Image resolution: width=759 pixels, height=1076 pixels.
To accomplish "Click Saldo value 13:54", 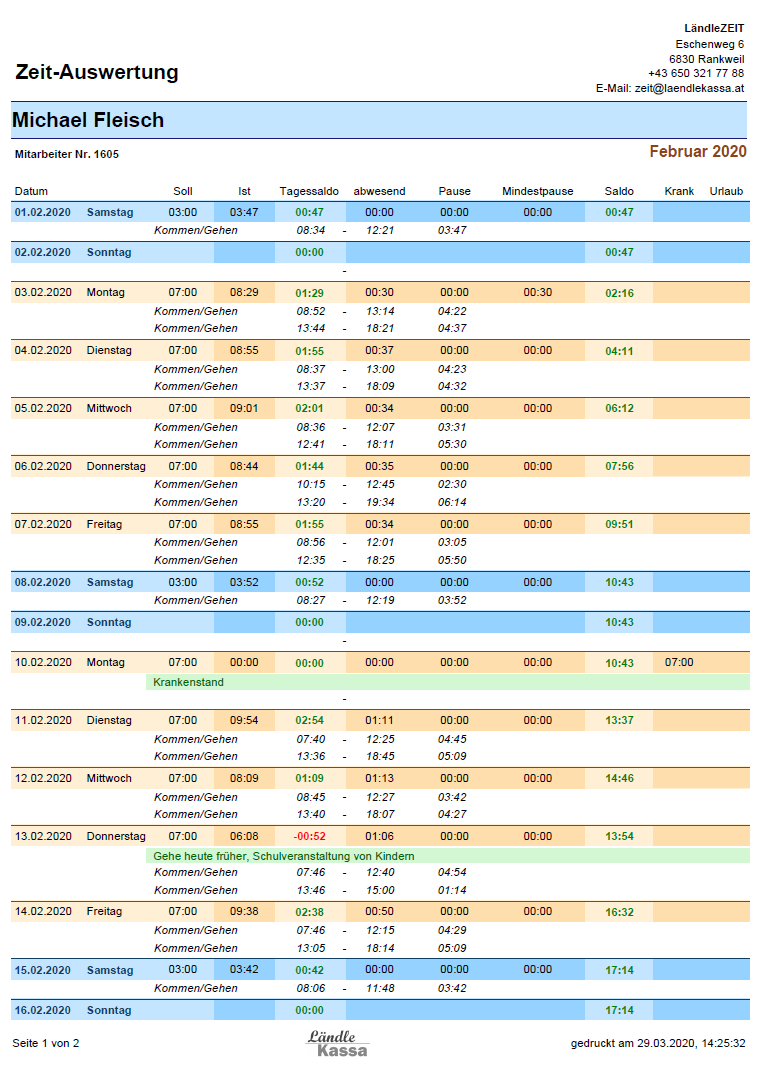I will [620, 837].
